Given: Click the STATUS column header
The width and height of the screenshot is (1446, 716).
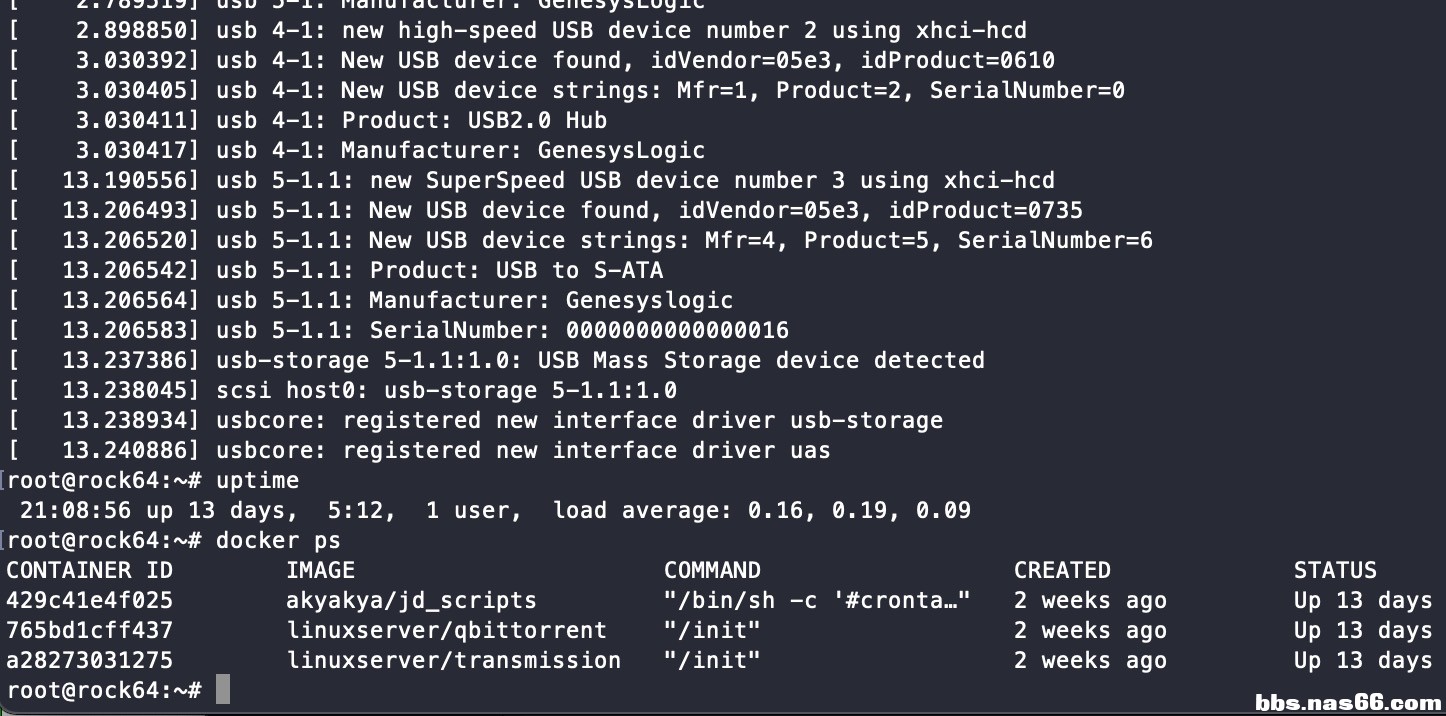Looking at the screenshot, I should [1334, 570].
